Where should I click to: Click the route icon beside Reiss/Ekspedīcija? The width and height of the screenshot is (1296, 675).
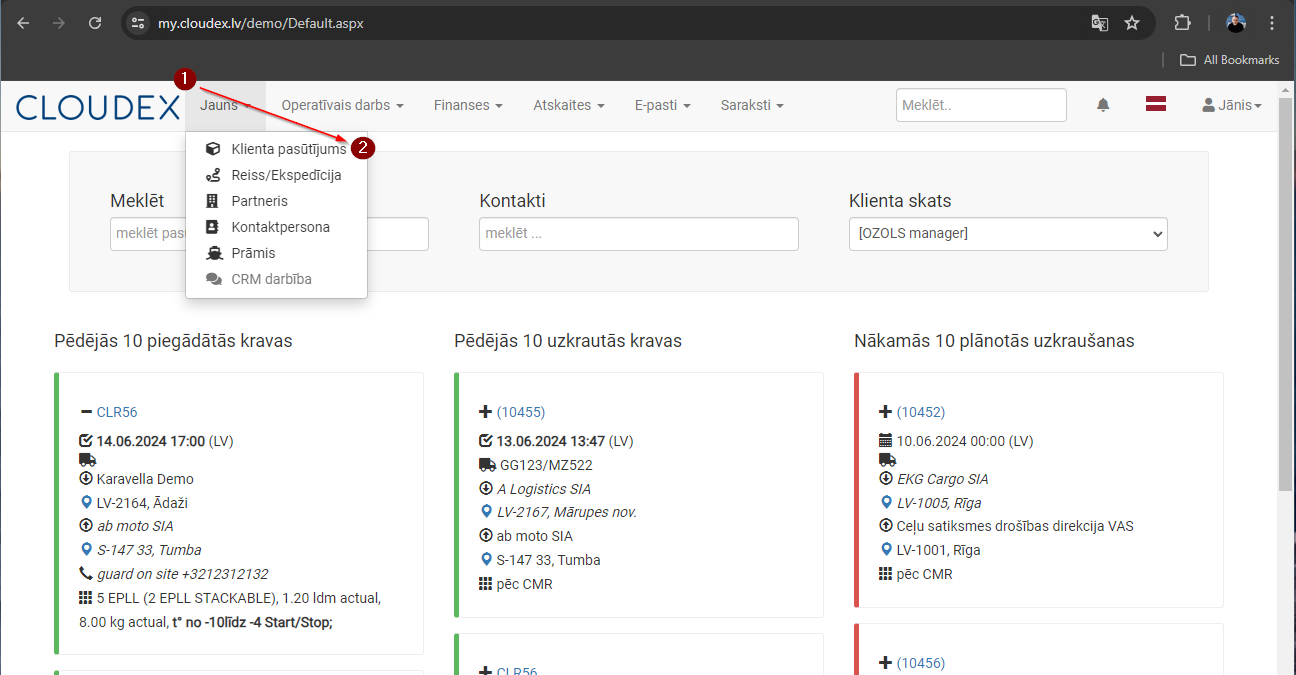213,175
